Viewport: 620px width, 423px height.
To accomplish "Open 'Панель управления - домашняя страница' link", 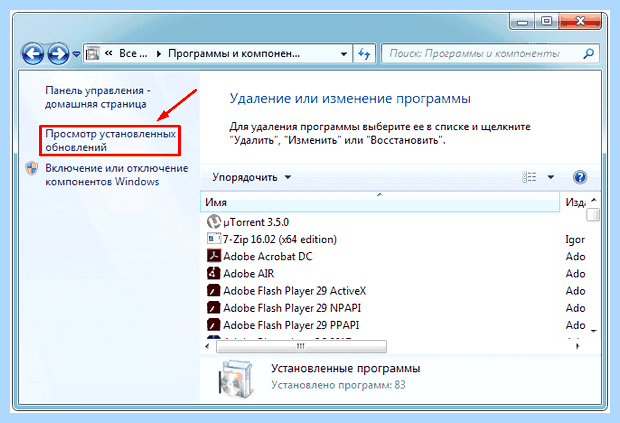I will coord(97,97).
